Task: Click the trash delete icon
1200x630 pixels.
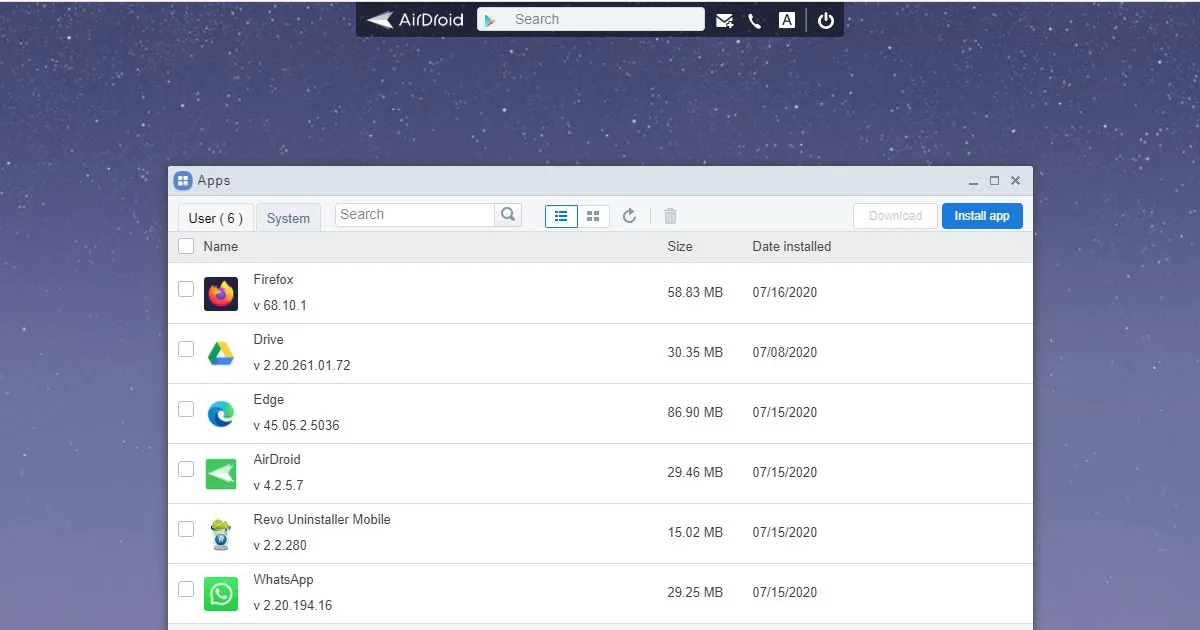Action: coord(671,216)
